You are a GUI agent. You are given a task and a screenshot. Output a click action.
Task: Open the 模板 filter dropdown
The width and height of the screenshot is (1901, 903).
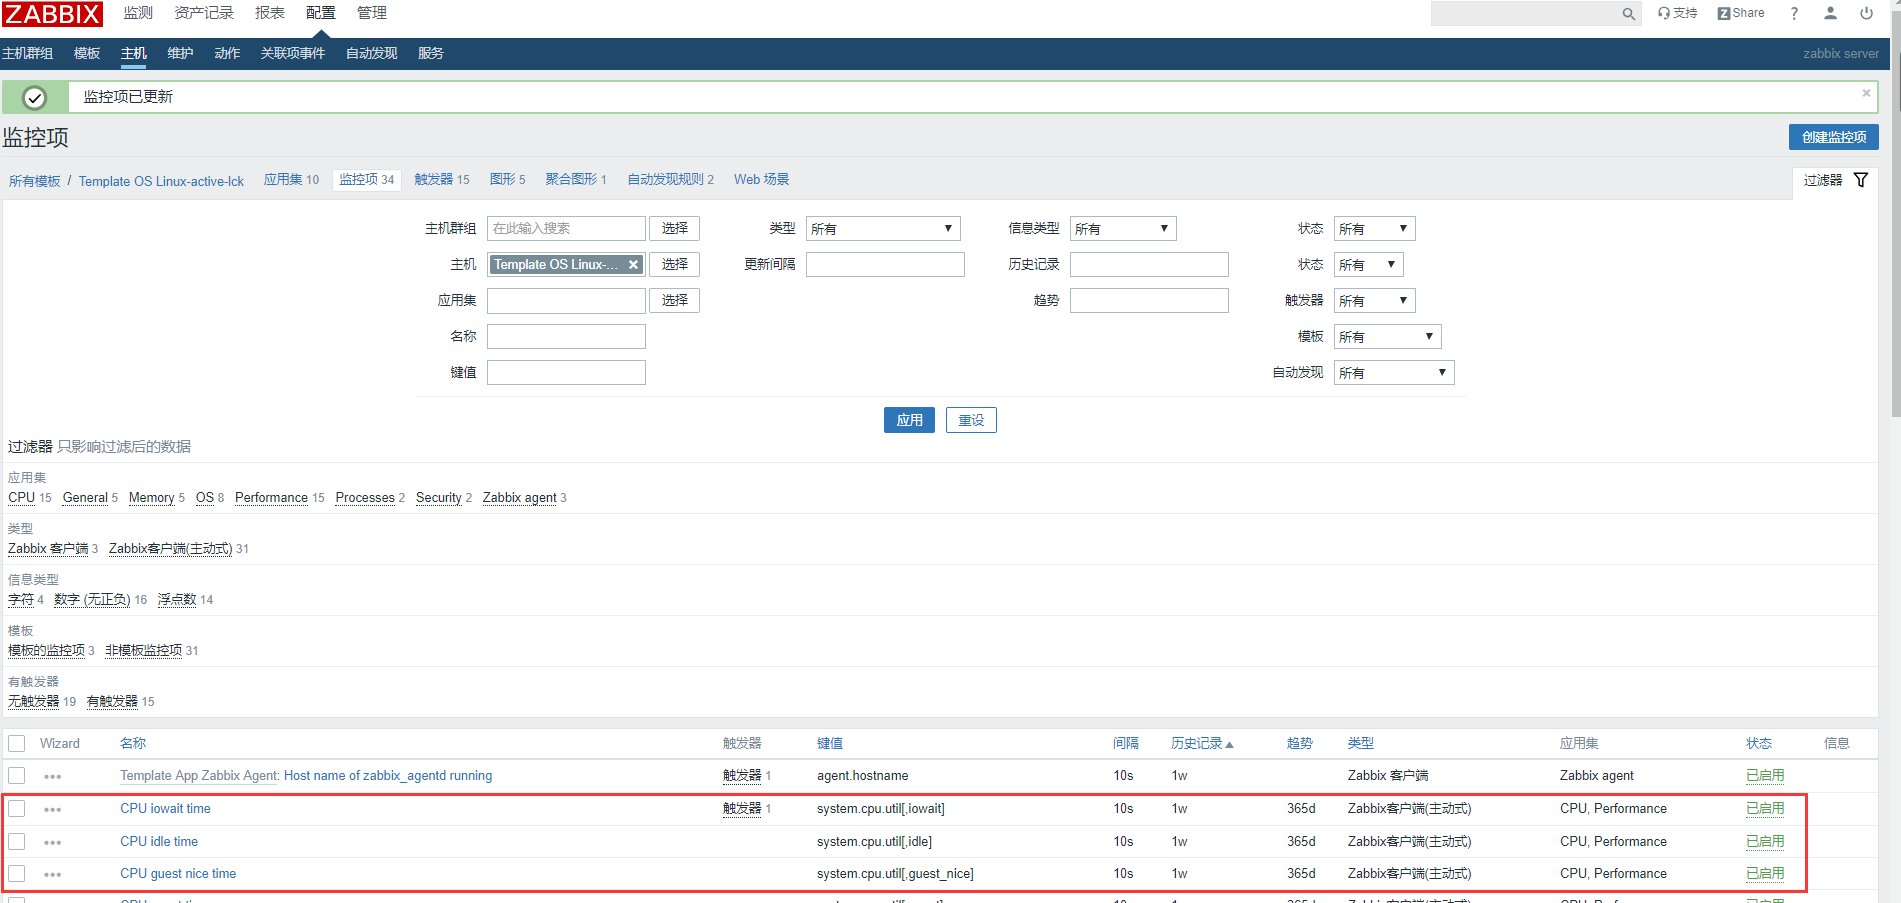1388,337
